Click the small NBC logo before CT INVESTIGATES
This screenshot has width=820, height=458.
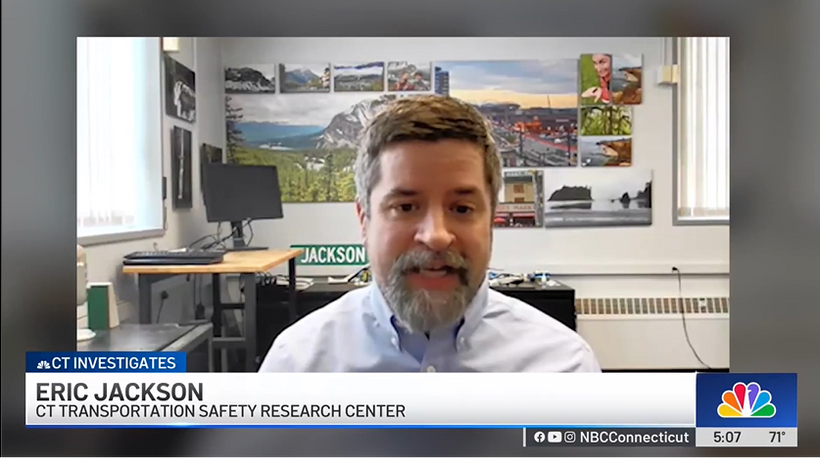coord(43,364)
